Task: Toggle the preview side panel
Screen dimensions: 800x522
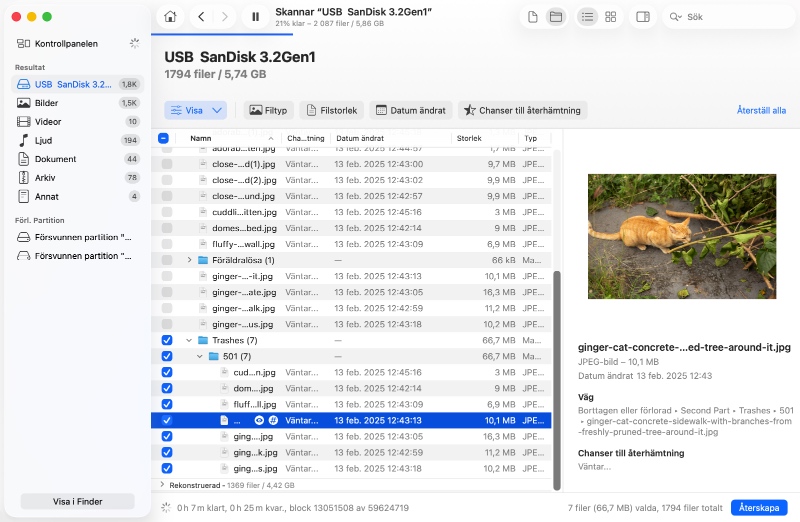Action: click(643, 17)
